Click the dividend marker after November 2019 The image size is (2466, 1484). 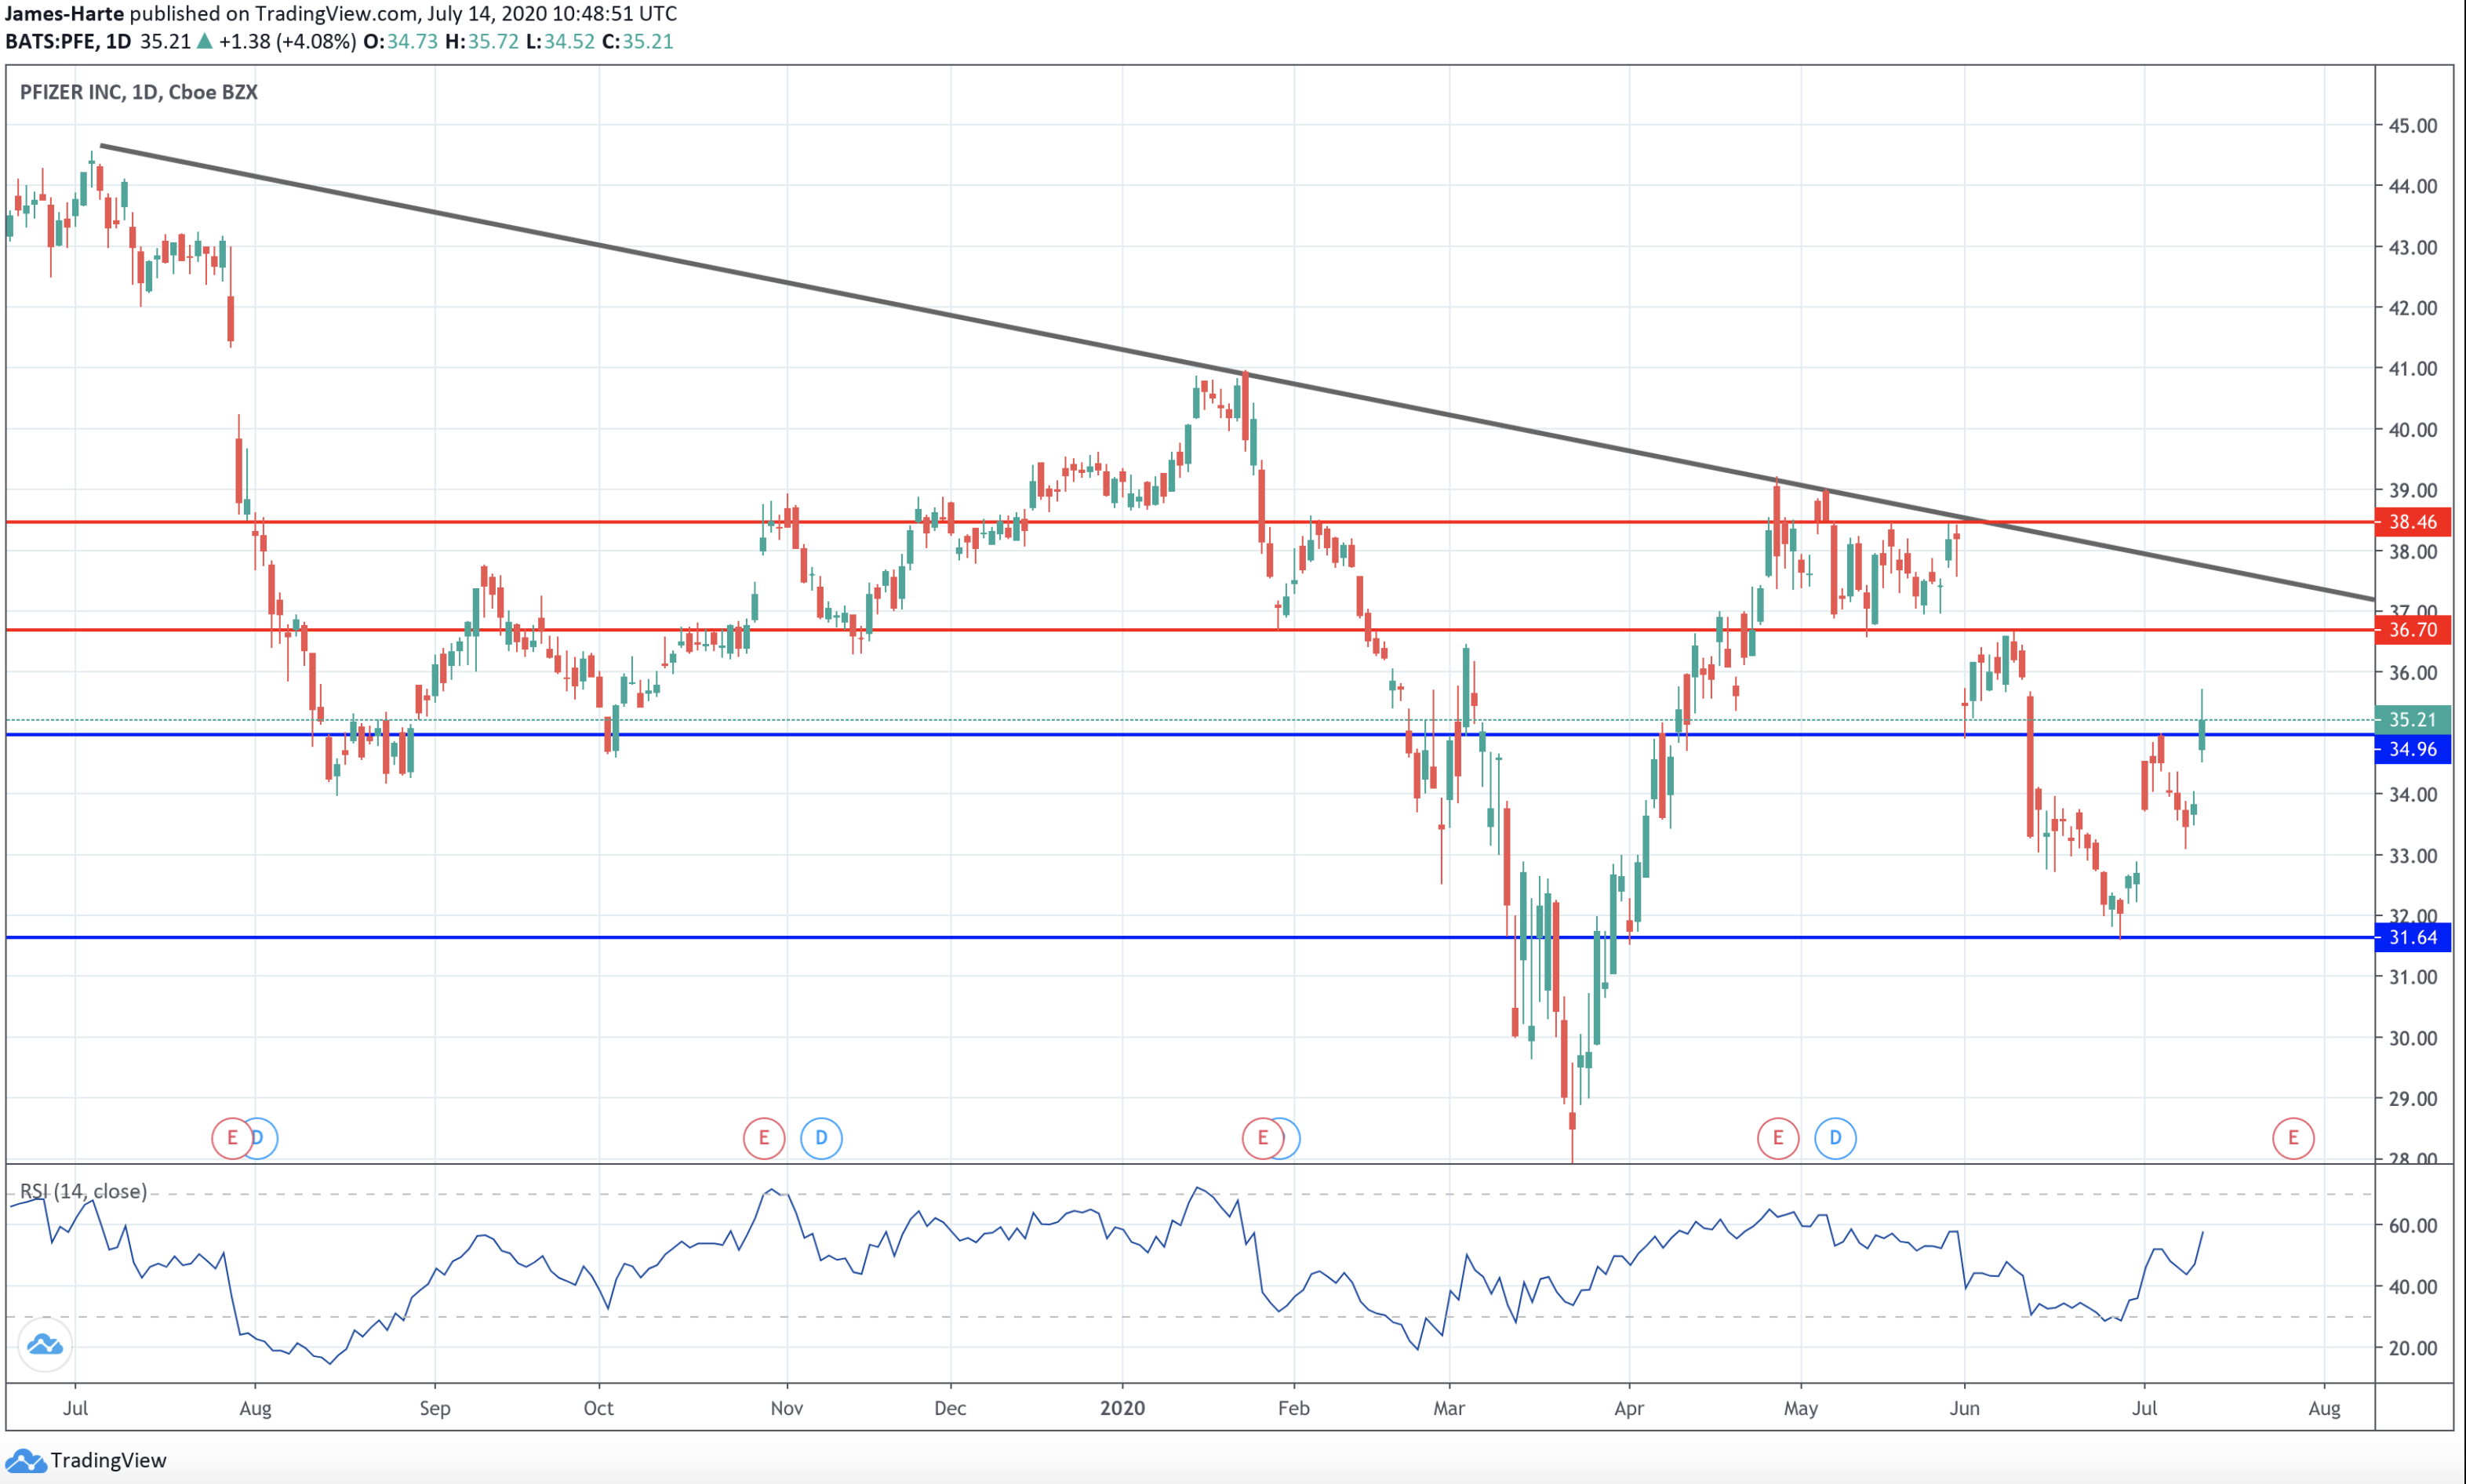point(821,1138)
